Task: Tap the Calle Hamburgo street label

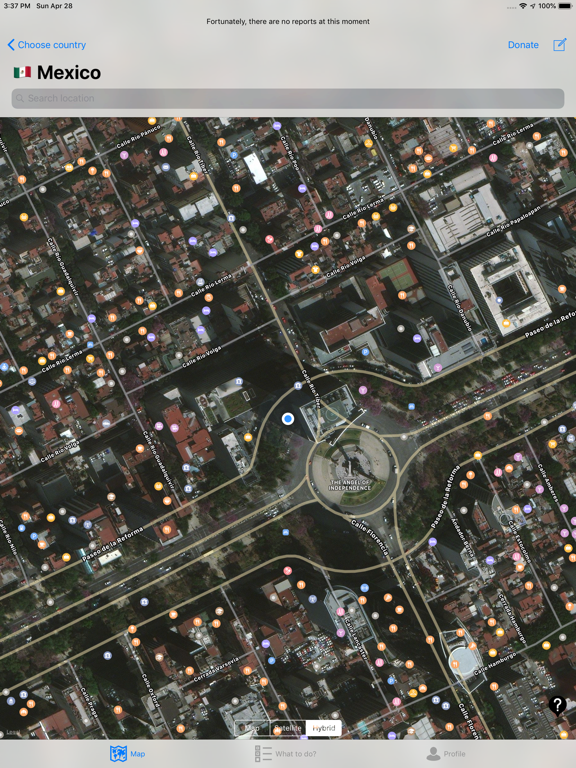Action: tap(495, 663)
